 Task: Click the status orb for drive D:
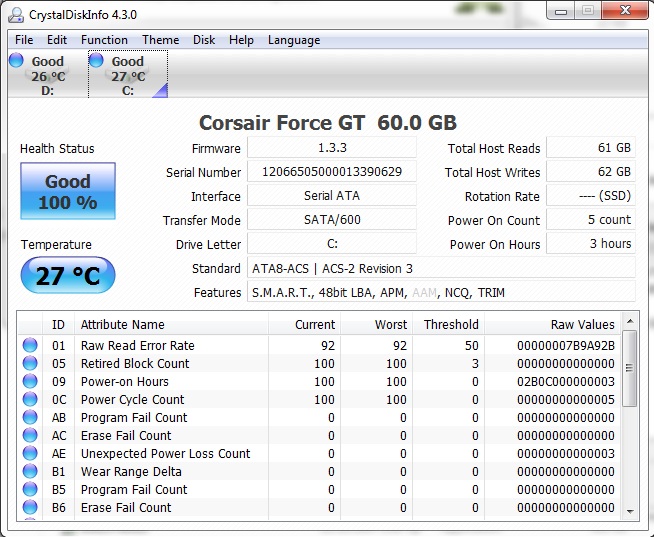coord(16,60)
